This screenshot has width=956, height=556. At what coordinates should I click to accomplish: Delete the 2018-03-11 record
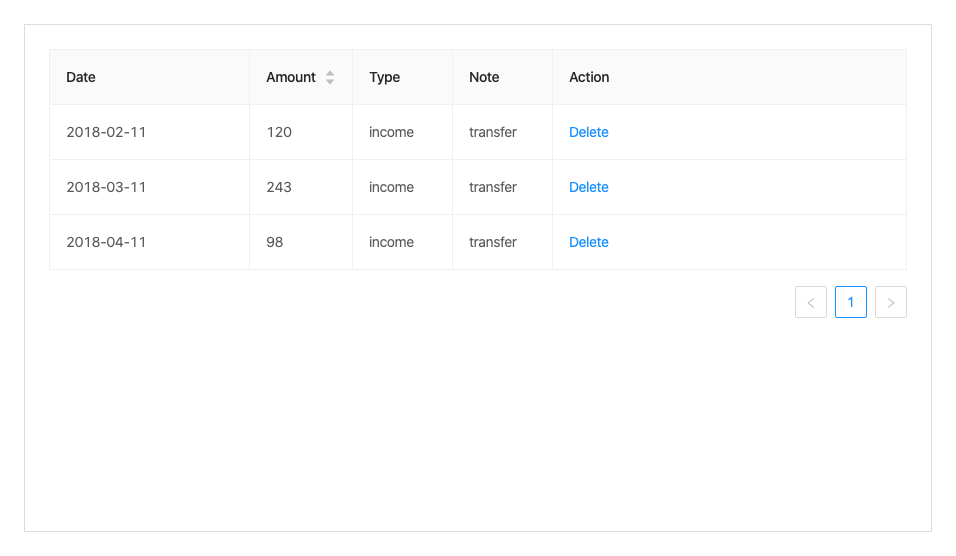589,187
